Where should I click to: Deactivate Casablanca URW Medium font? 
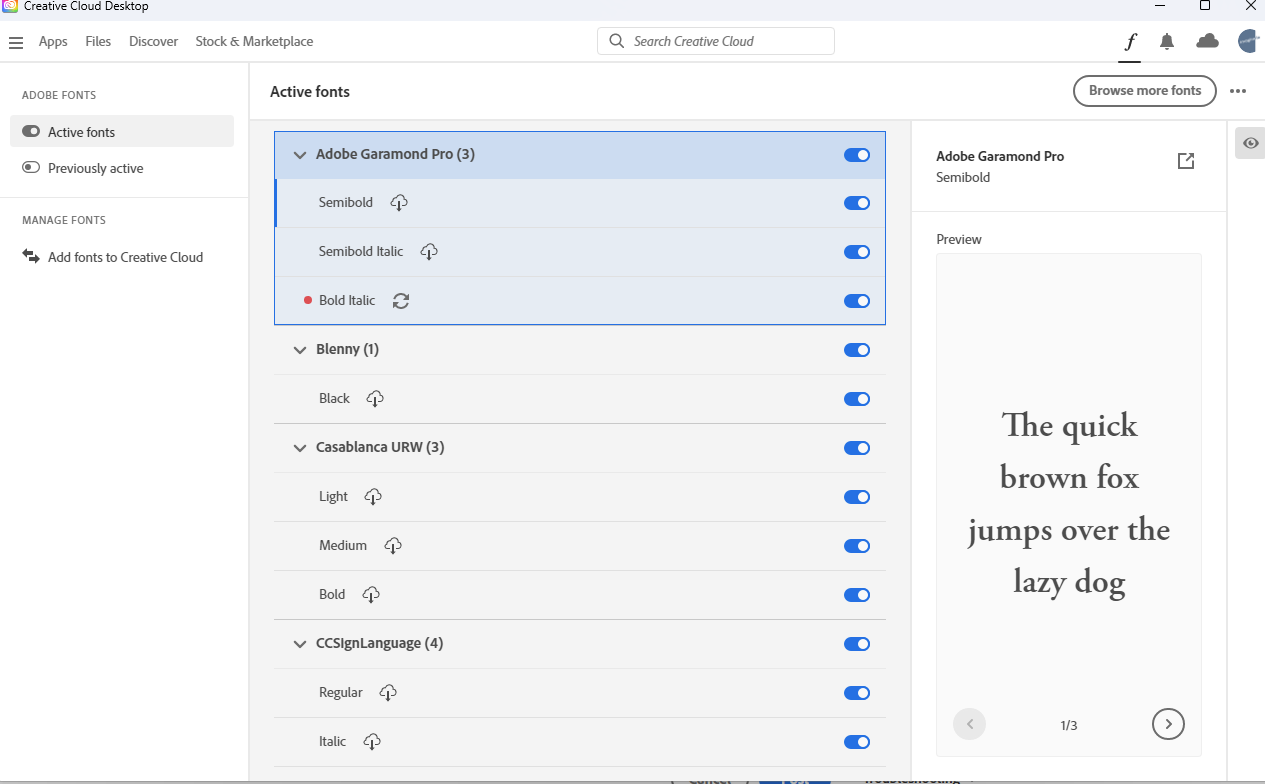857,546
